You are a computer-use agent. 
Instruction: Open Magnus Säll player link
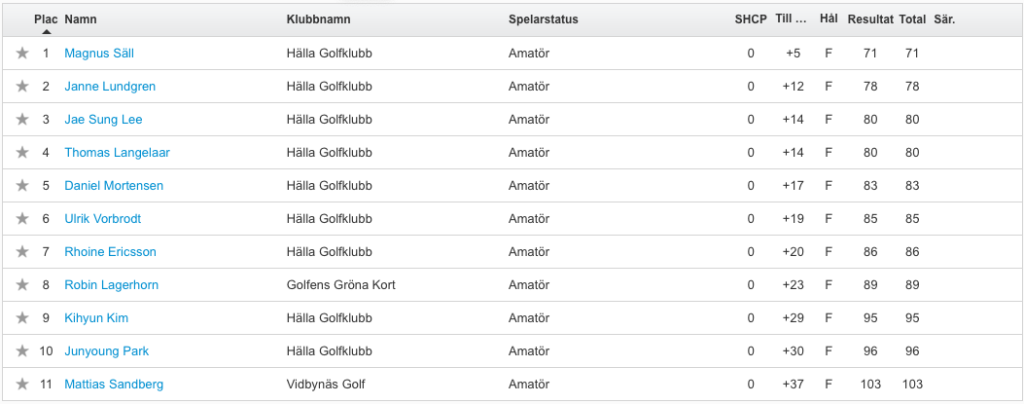pyautogui.click(x=99, y=54)
